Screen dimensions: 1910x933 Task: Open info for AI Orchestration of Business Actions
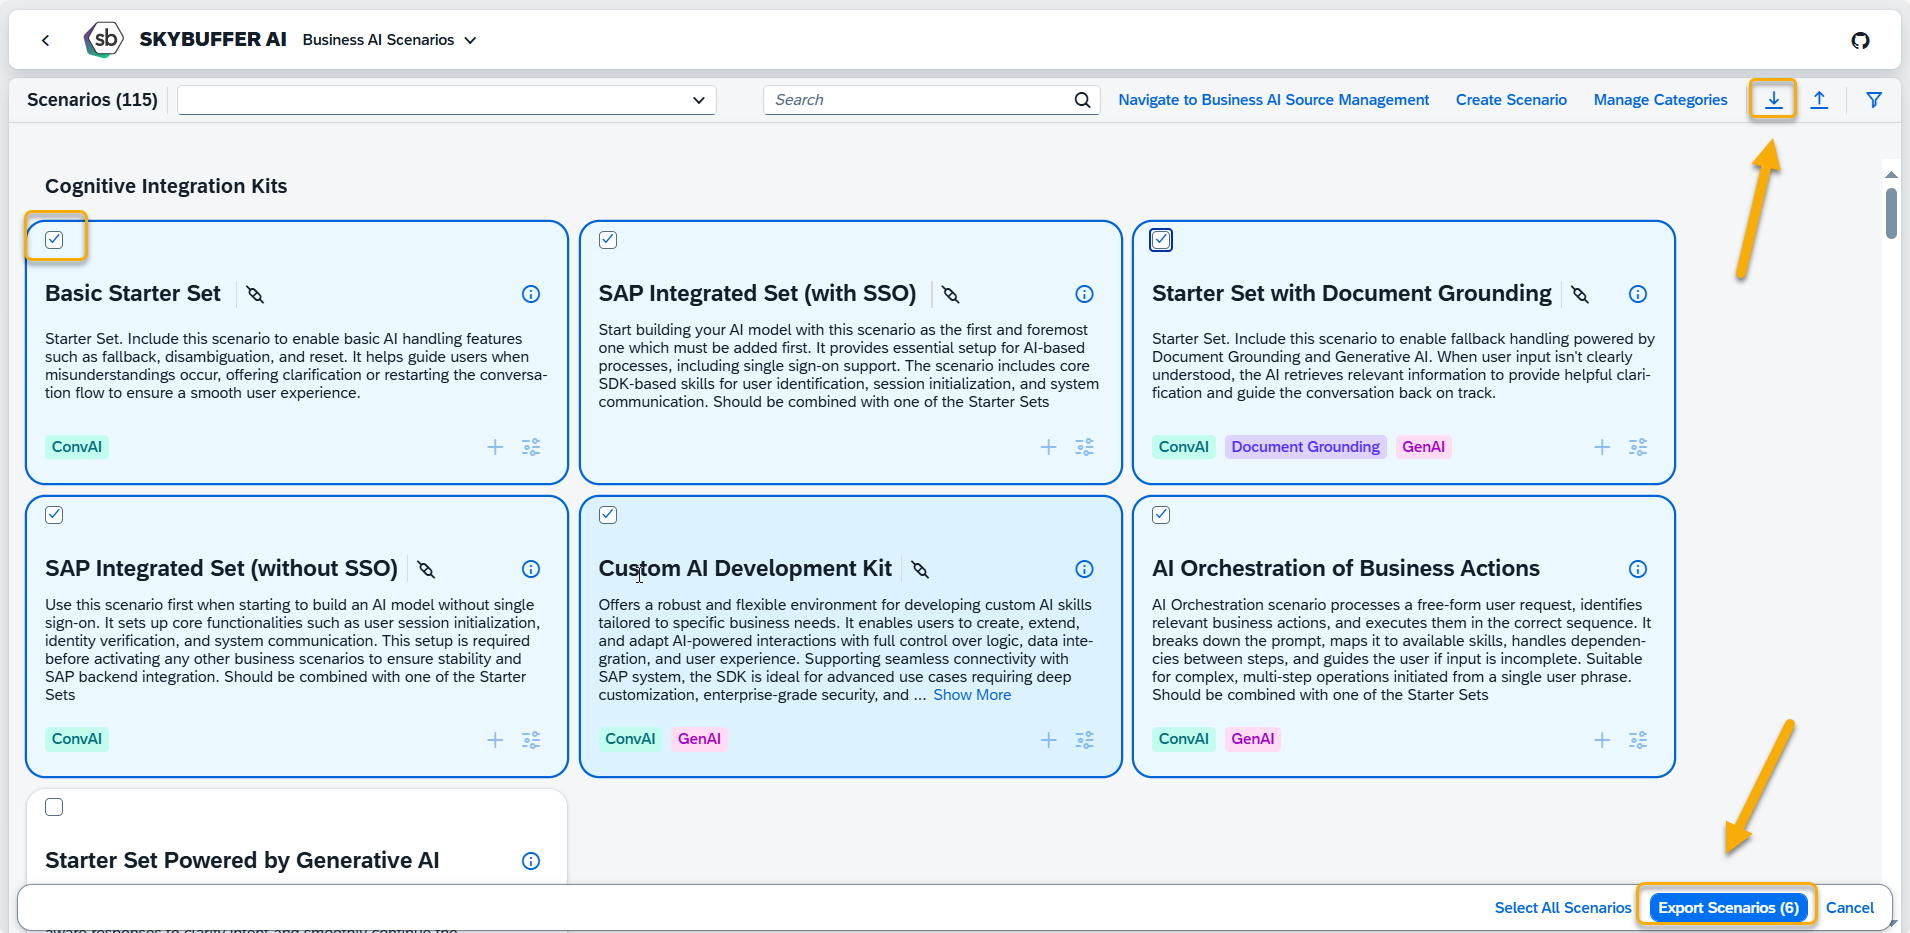pos(1638,569)
